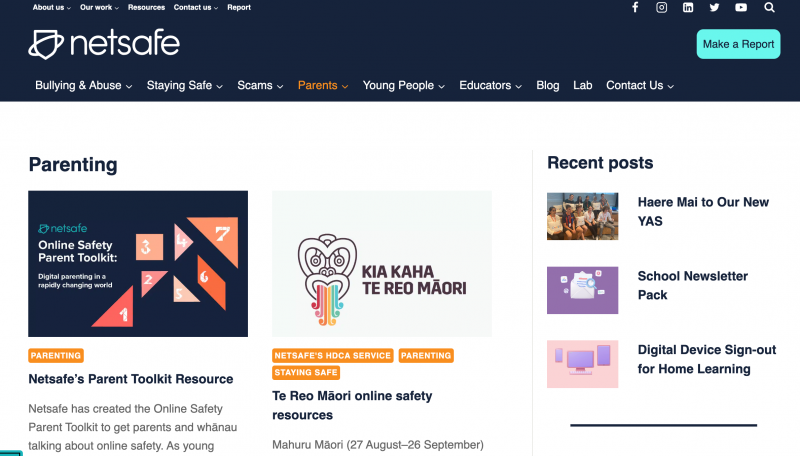Expand the About us top menu
Screen dimensions: 800x456
(52, 8)
